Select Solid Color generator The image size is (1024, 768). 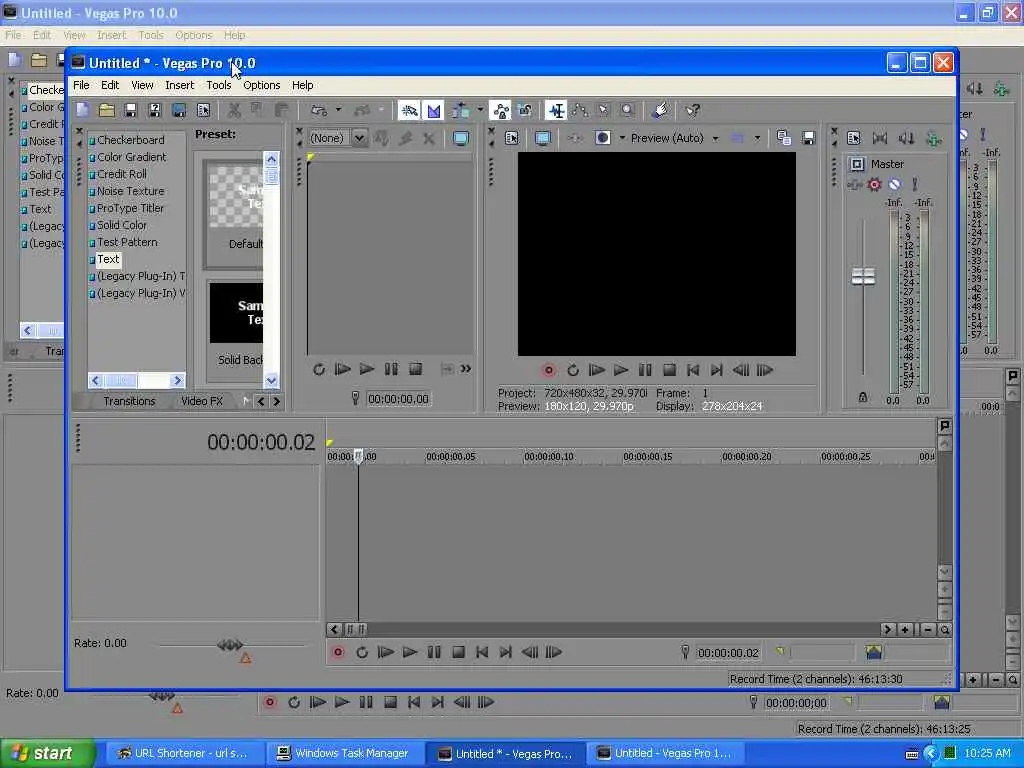pyautogui.click(x=121, y=225)
